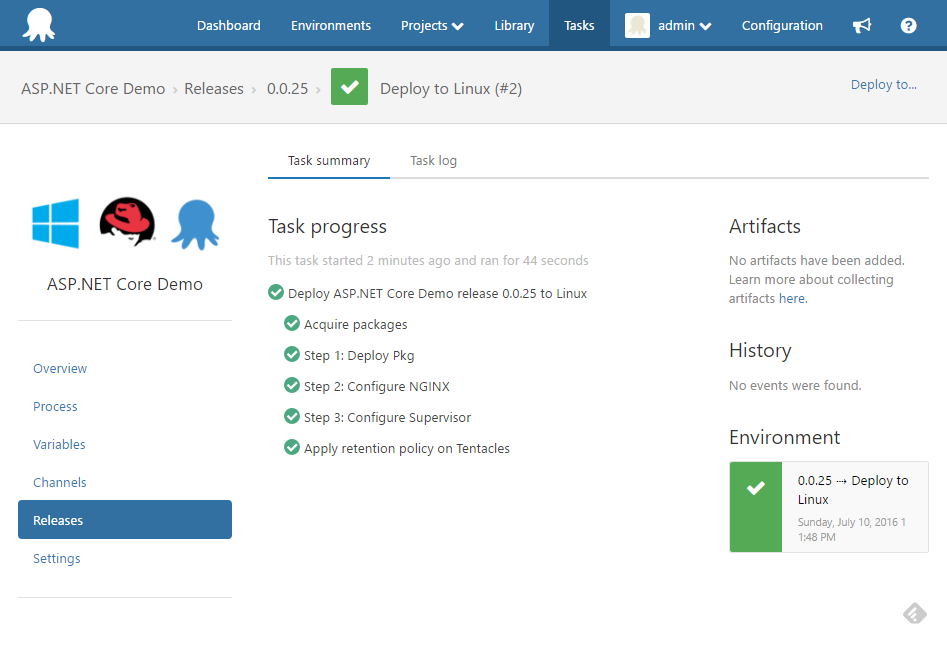Navigate to the Dashboard menu item

pos(228,25)
